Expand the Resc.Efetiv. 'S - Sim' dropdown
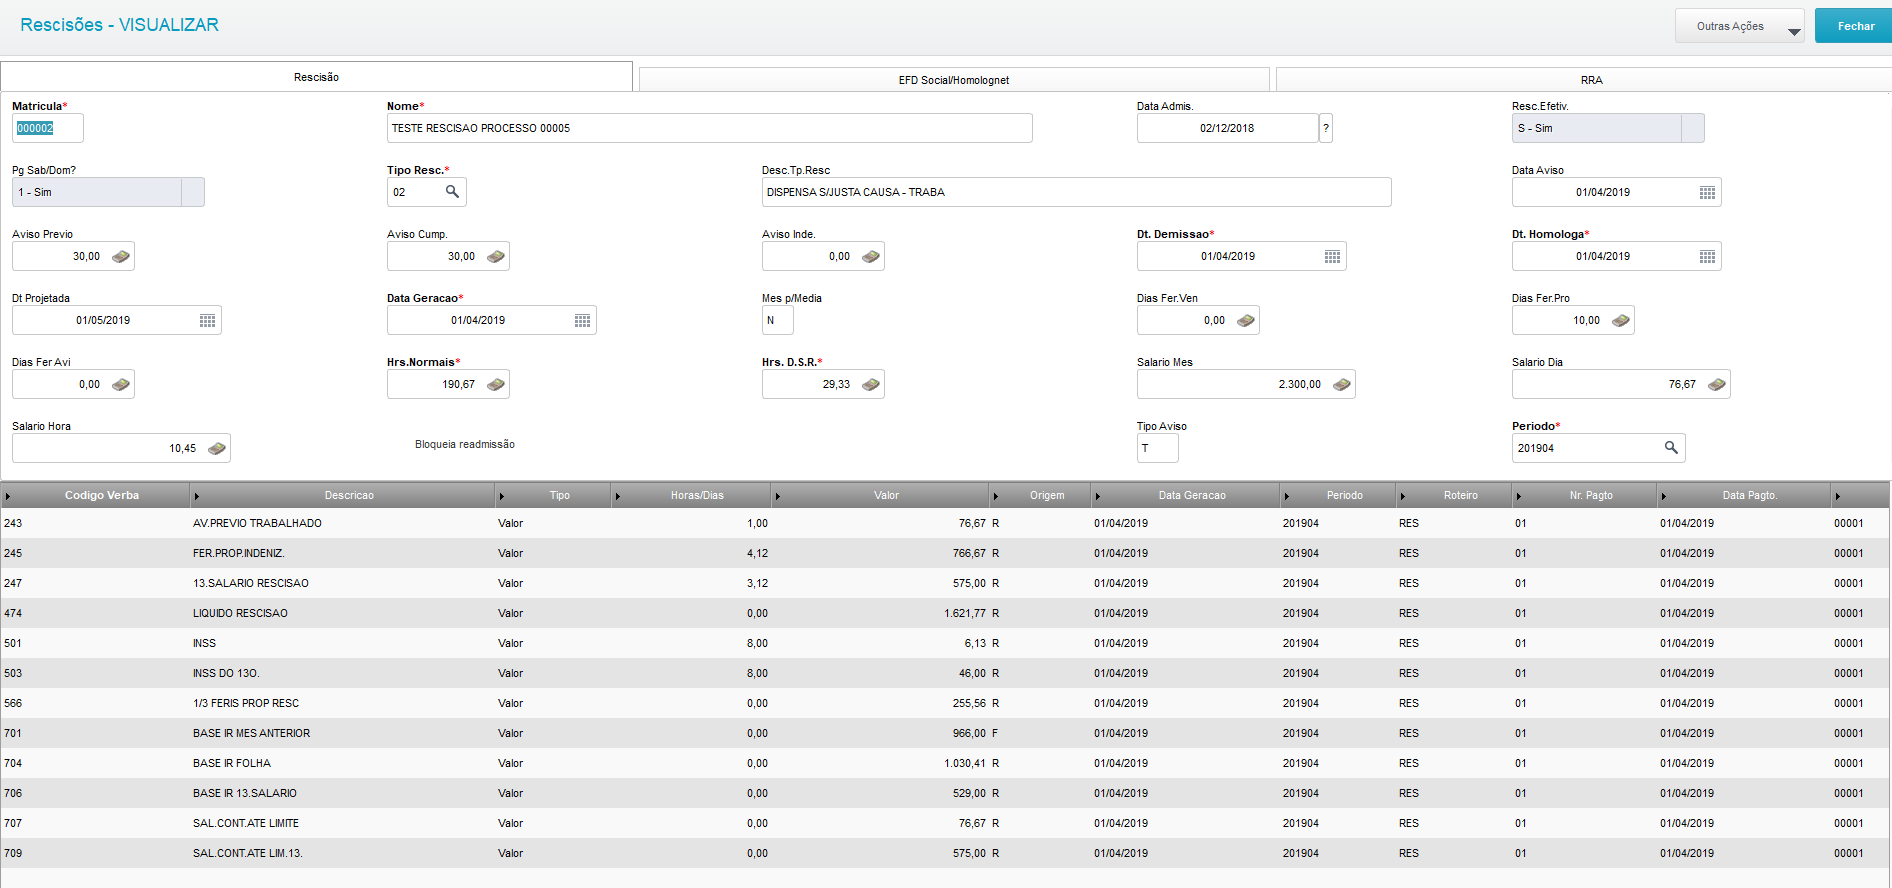 click(1693, 128)
